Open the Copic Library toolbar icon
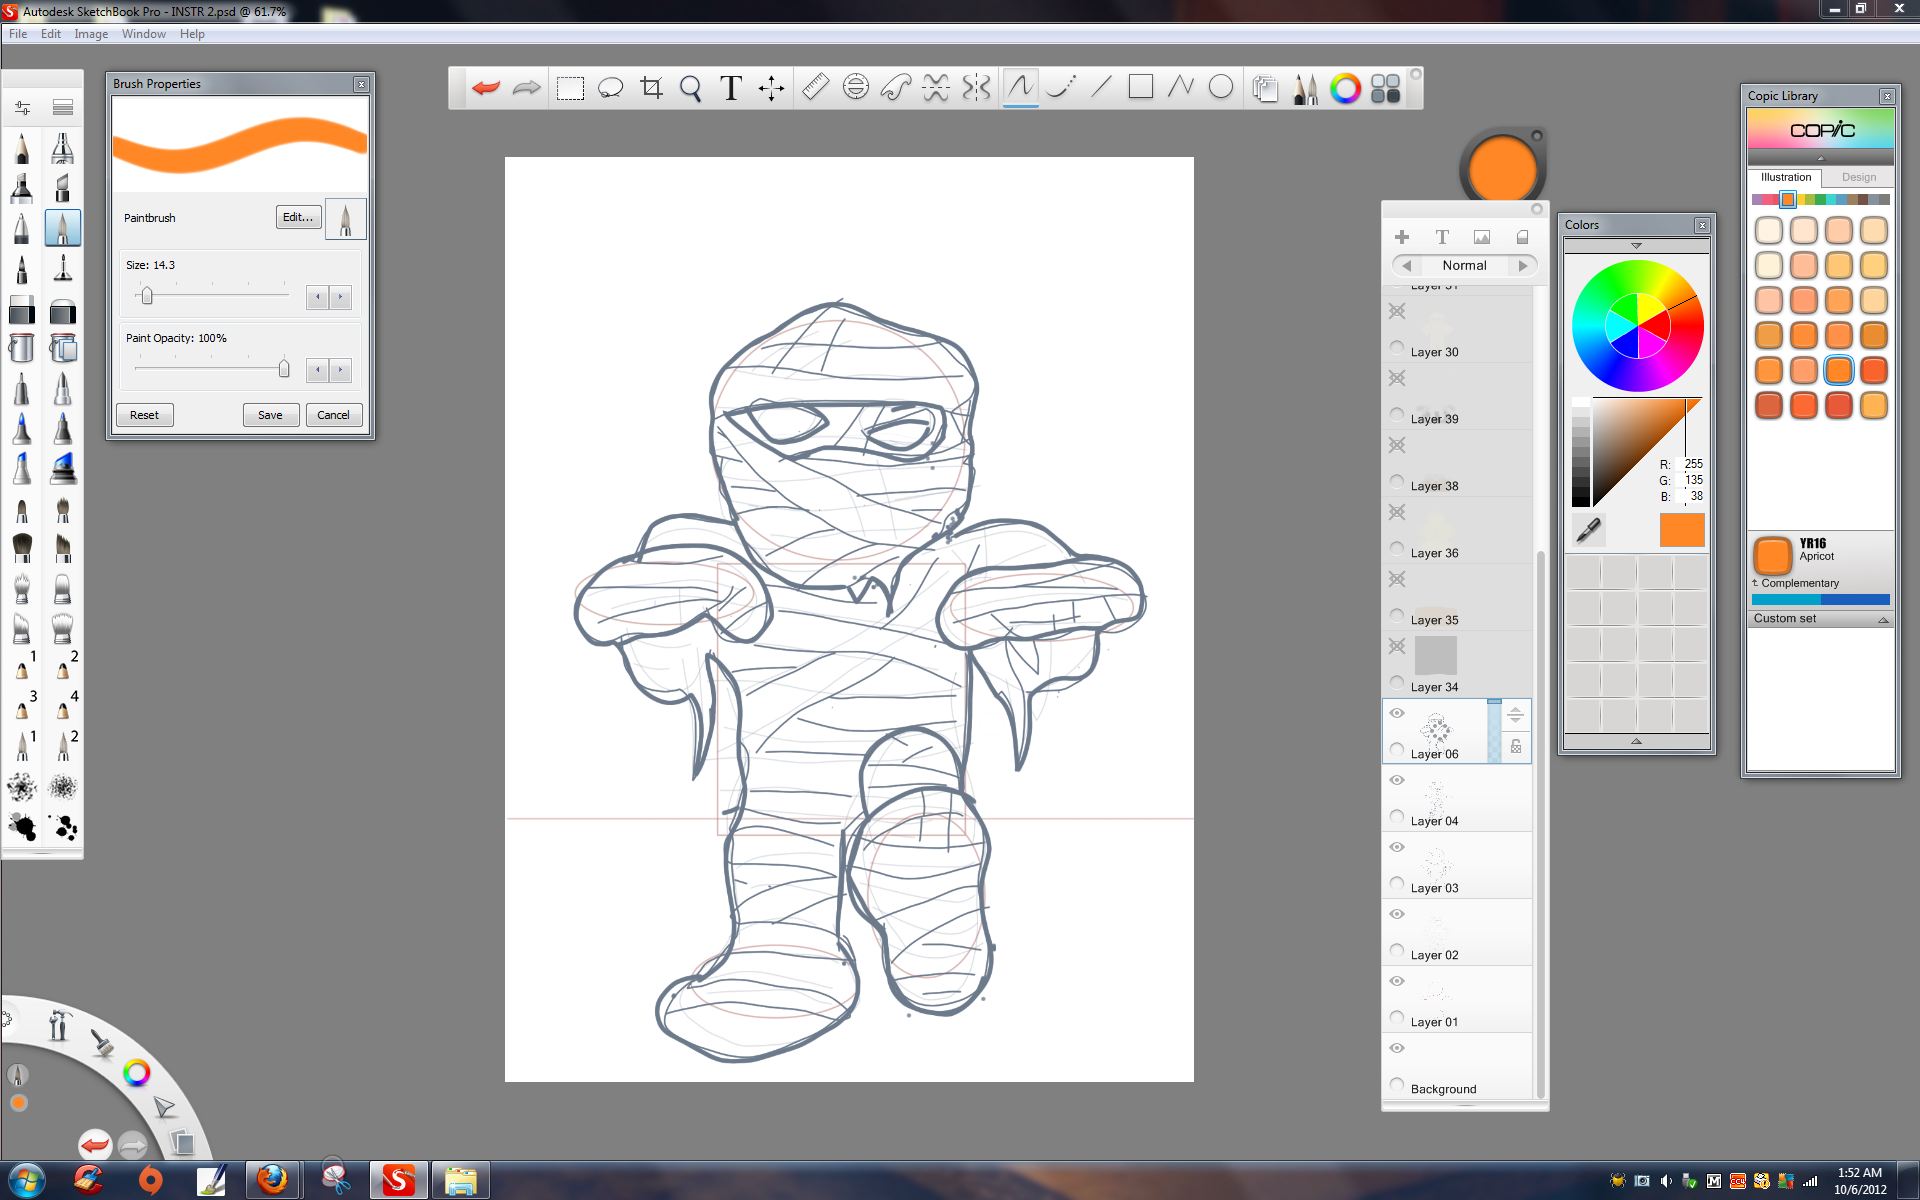Viewport: 1920px width, 1200px height. tap(1385, 89)
